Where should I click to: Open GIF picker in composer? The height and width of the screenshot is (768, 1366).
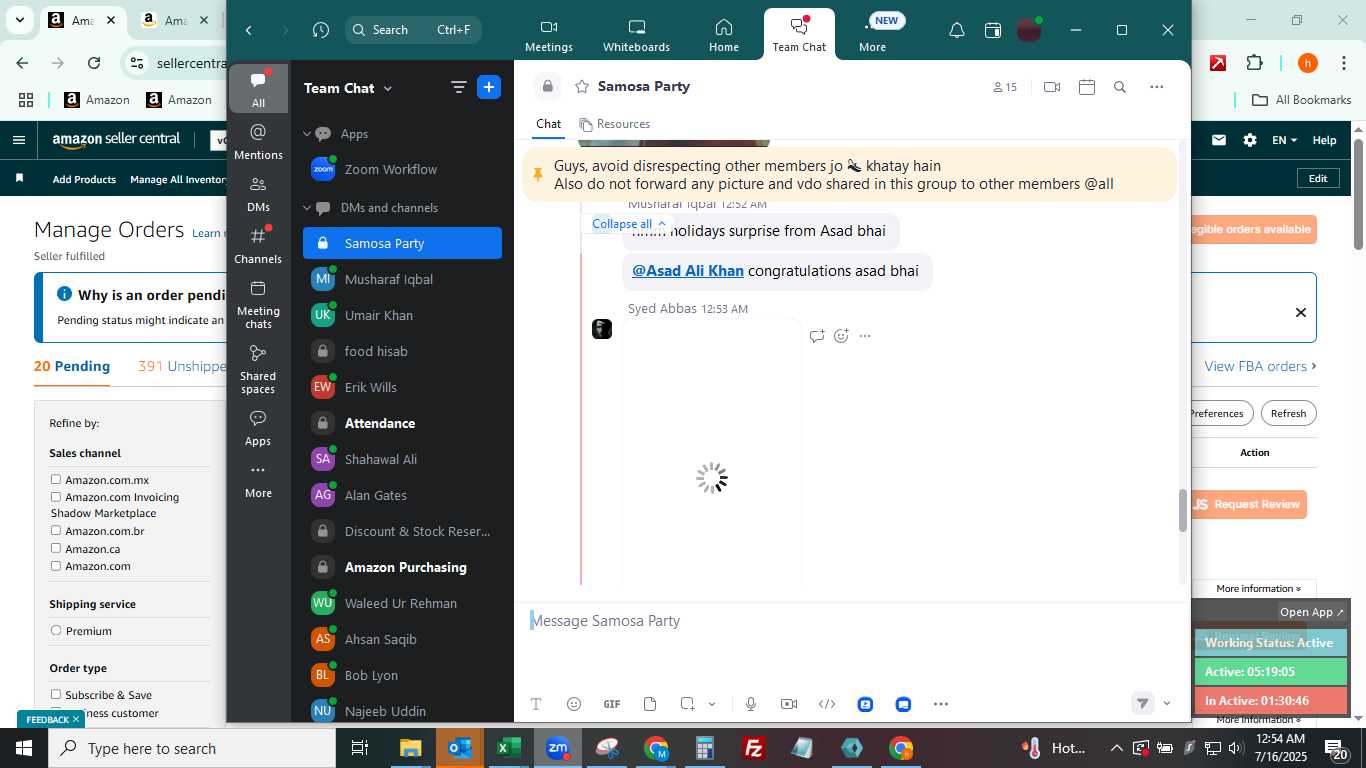coord(612,704)
